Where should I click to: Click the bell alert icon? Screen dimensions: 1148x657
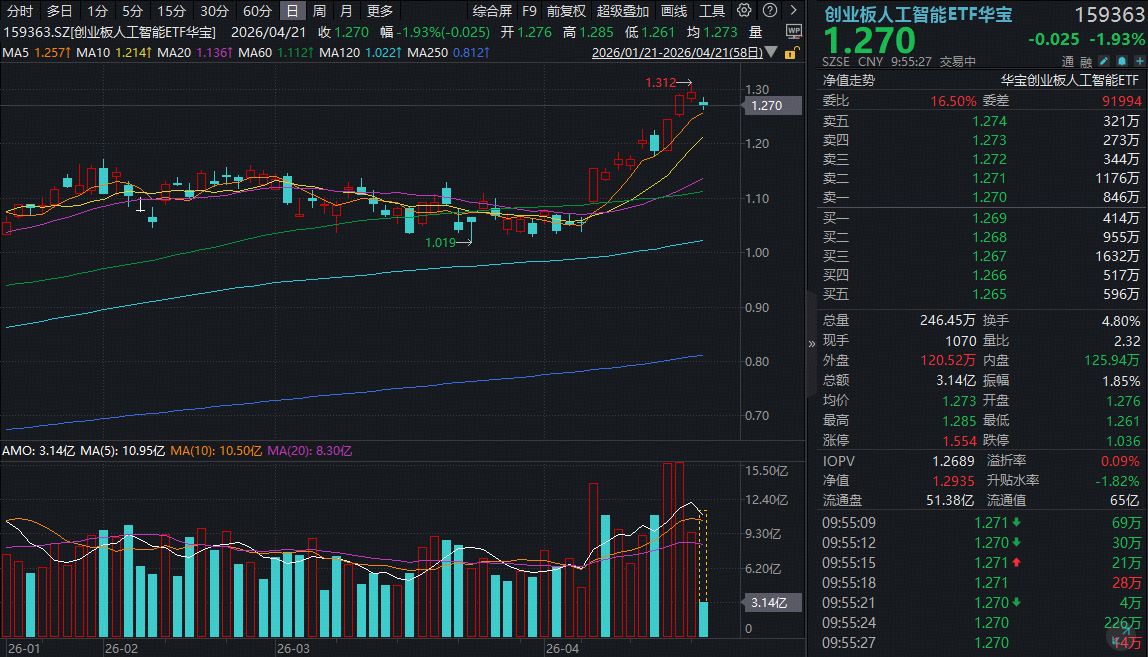pos(1120,61)
